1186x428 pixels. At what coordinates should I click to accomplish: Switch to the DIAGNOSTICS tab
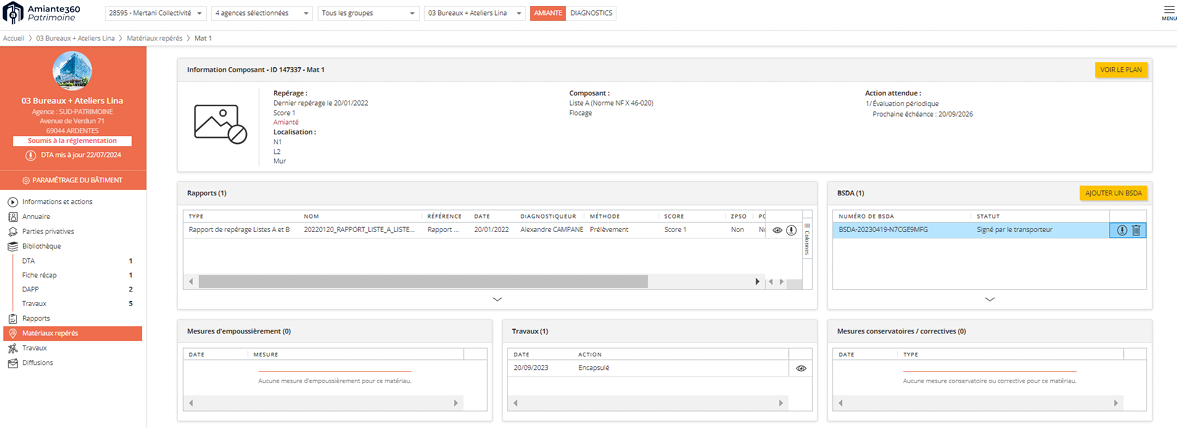[x=591, y=14]
